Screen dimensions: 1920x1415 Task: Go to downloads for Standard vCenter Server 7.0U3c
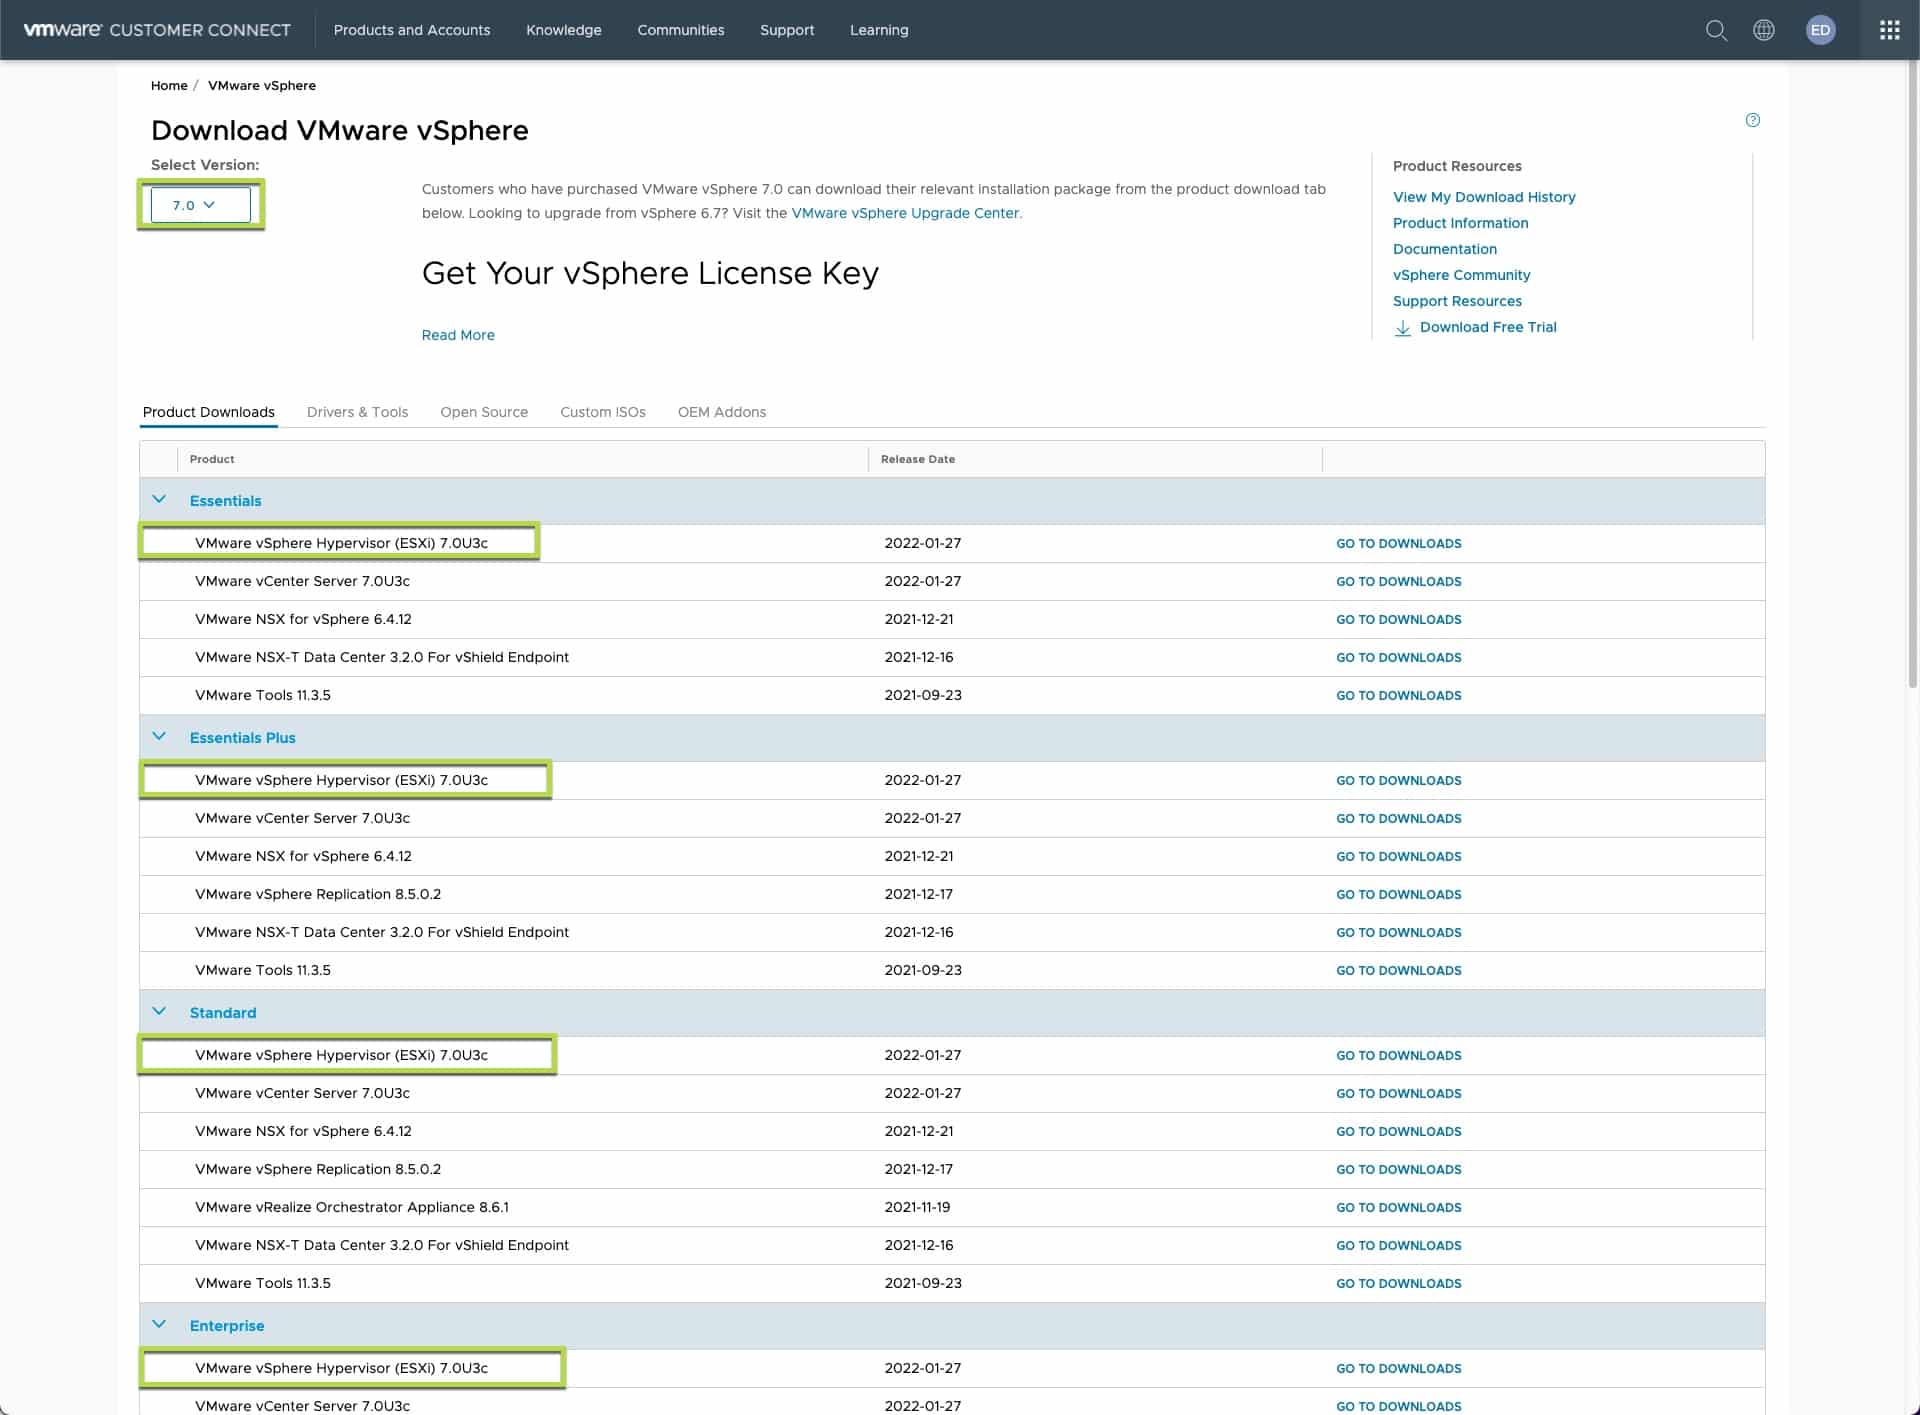(1399, 1094)
